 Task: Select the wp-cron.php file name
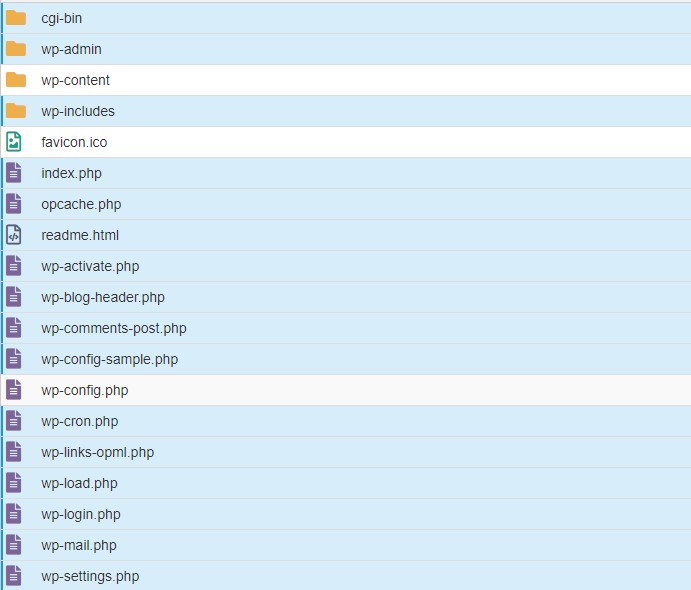tap(80, 421)
